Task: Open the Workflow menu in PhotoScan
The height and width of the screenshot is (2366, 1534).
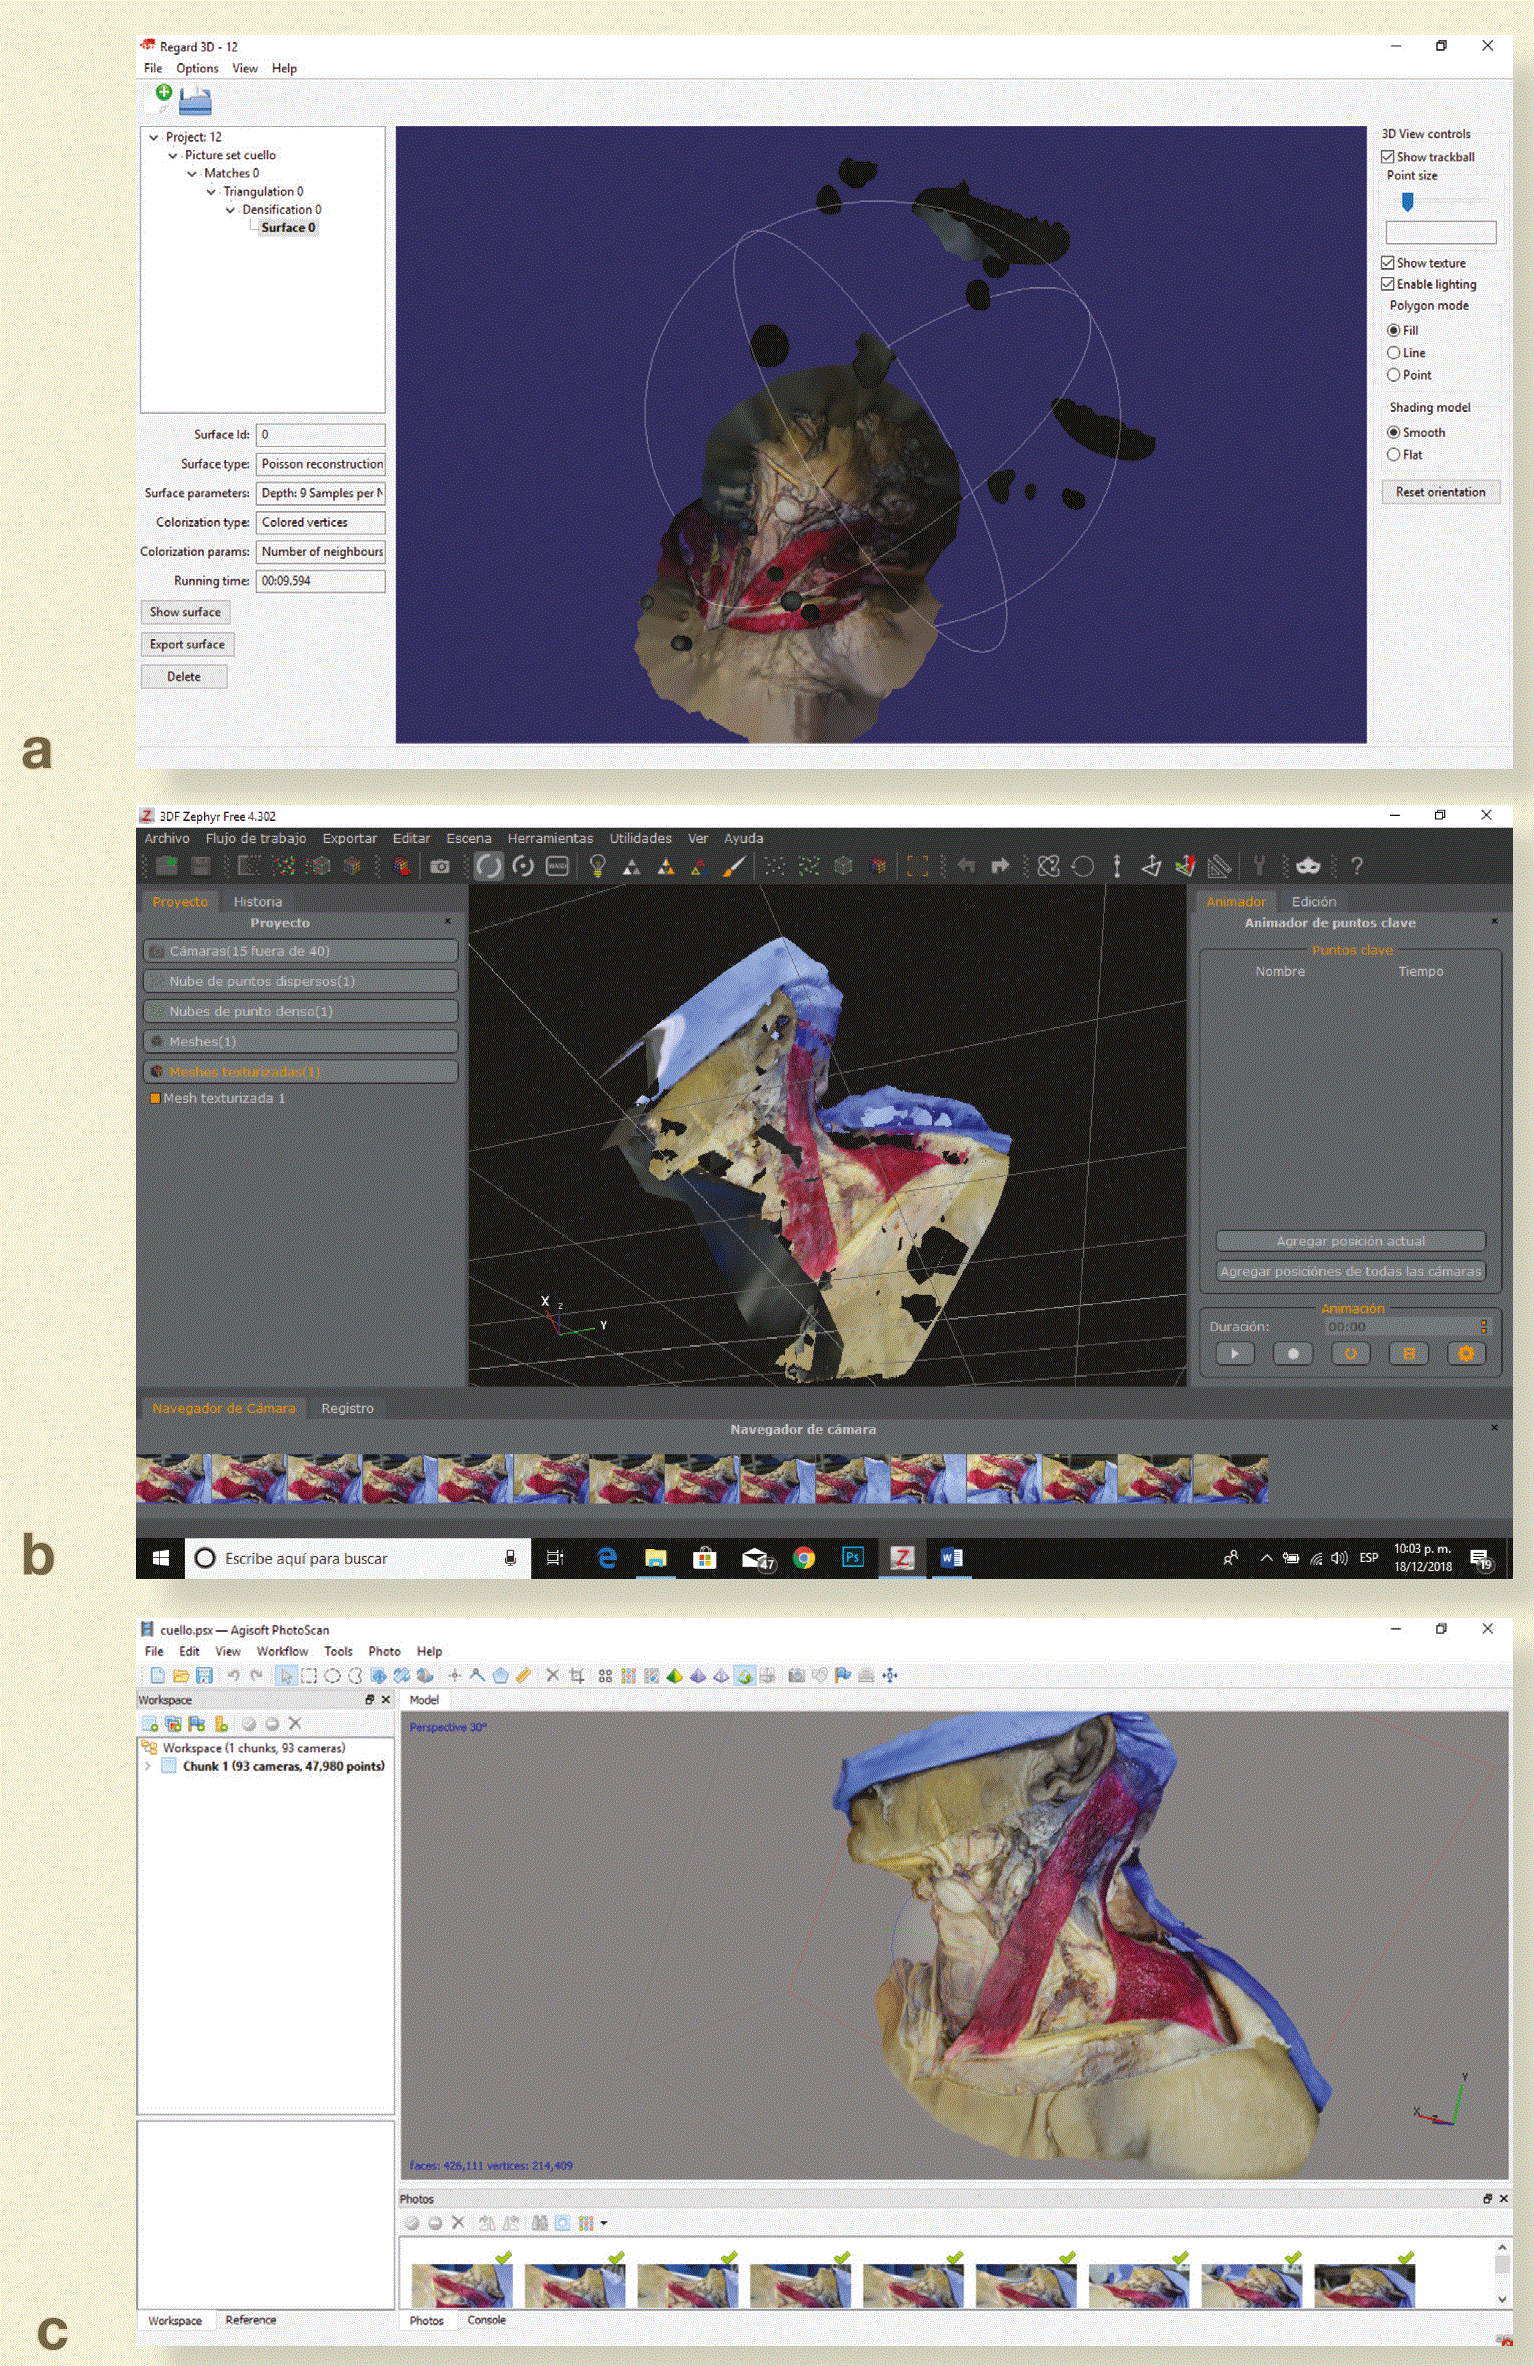Action: click(282, 1652)
